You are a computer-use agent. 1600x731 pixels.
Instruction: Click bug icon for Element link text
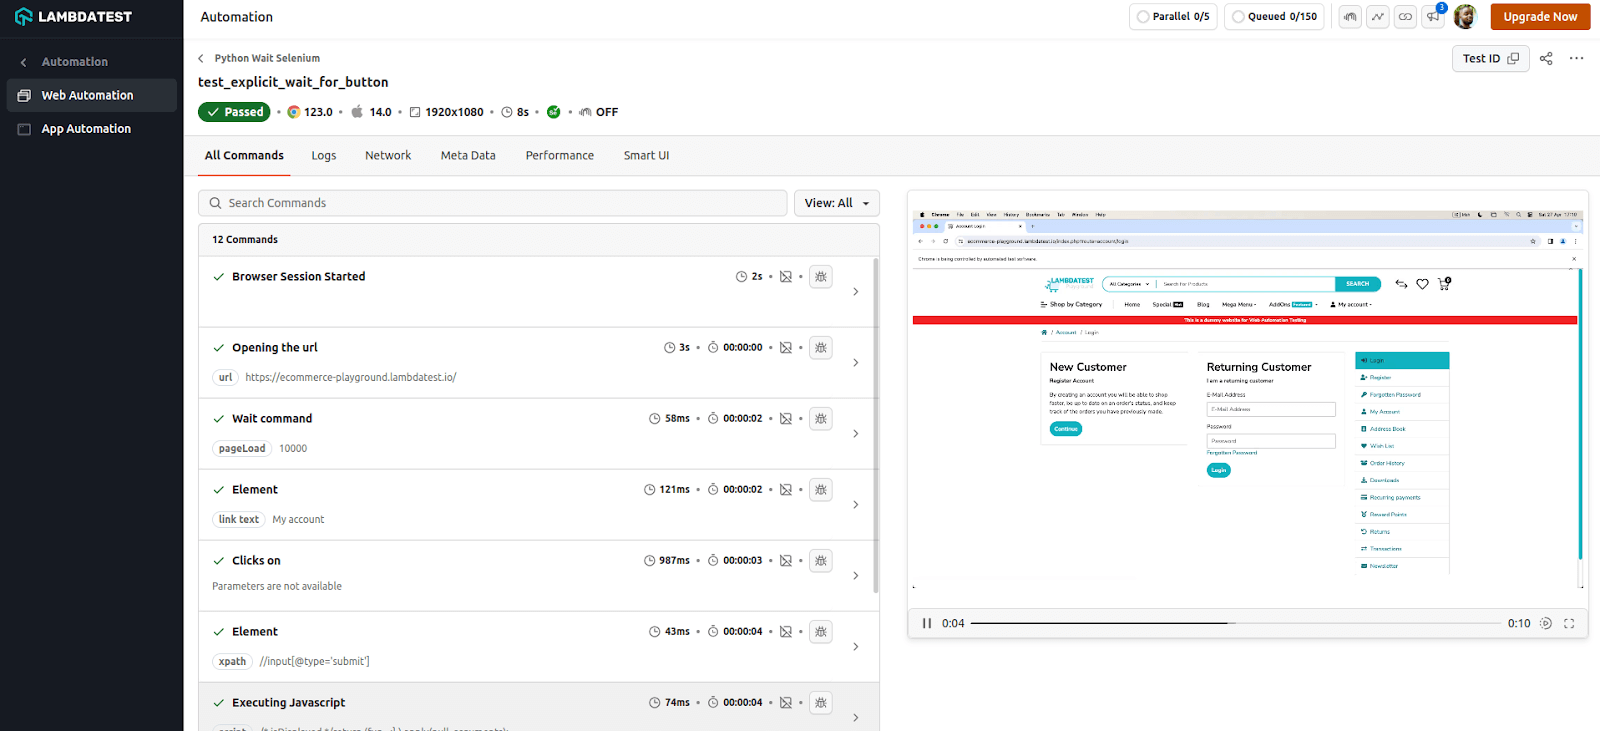[821, 490]
